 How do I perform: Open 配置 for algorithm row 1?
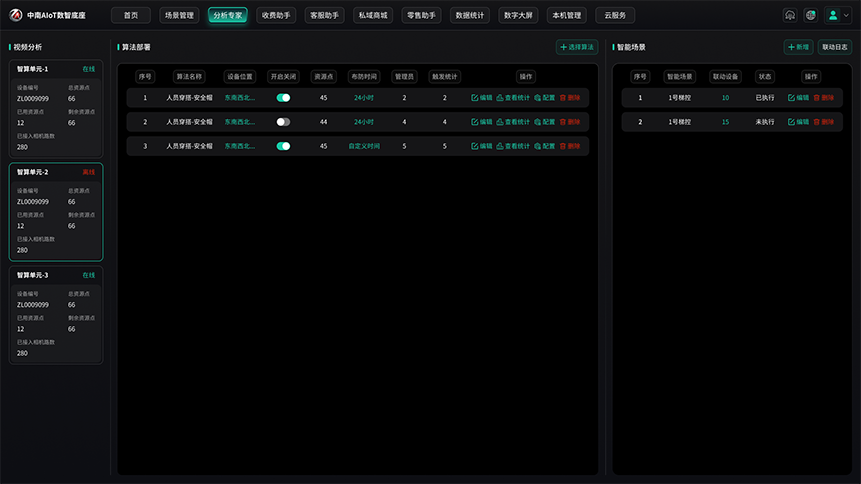pos(545,98)
